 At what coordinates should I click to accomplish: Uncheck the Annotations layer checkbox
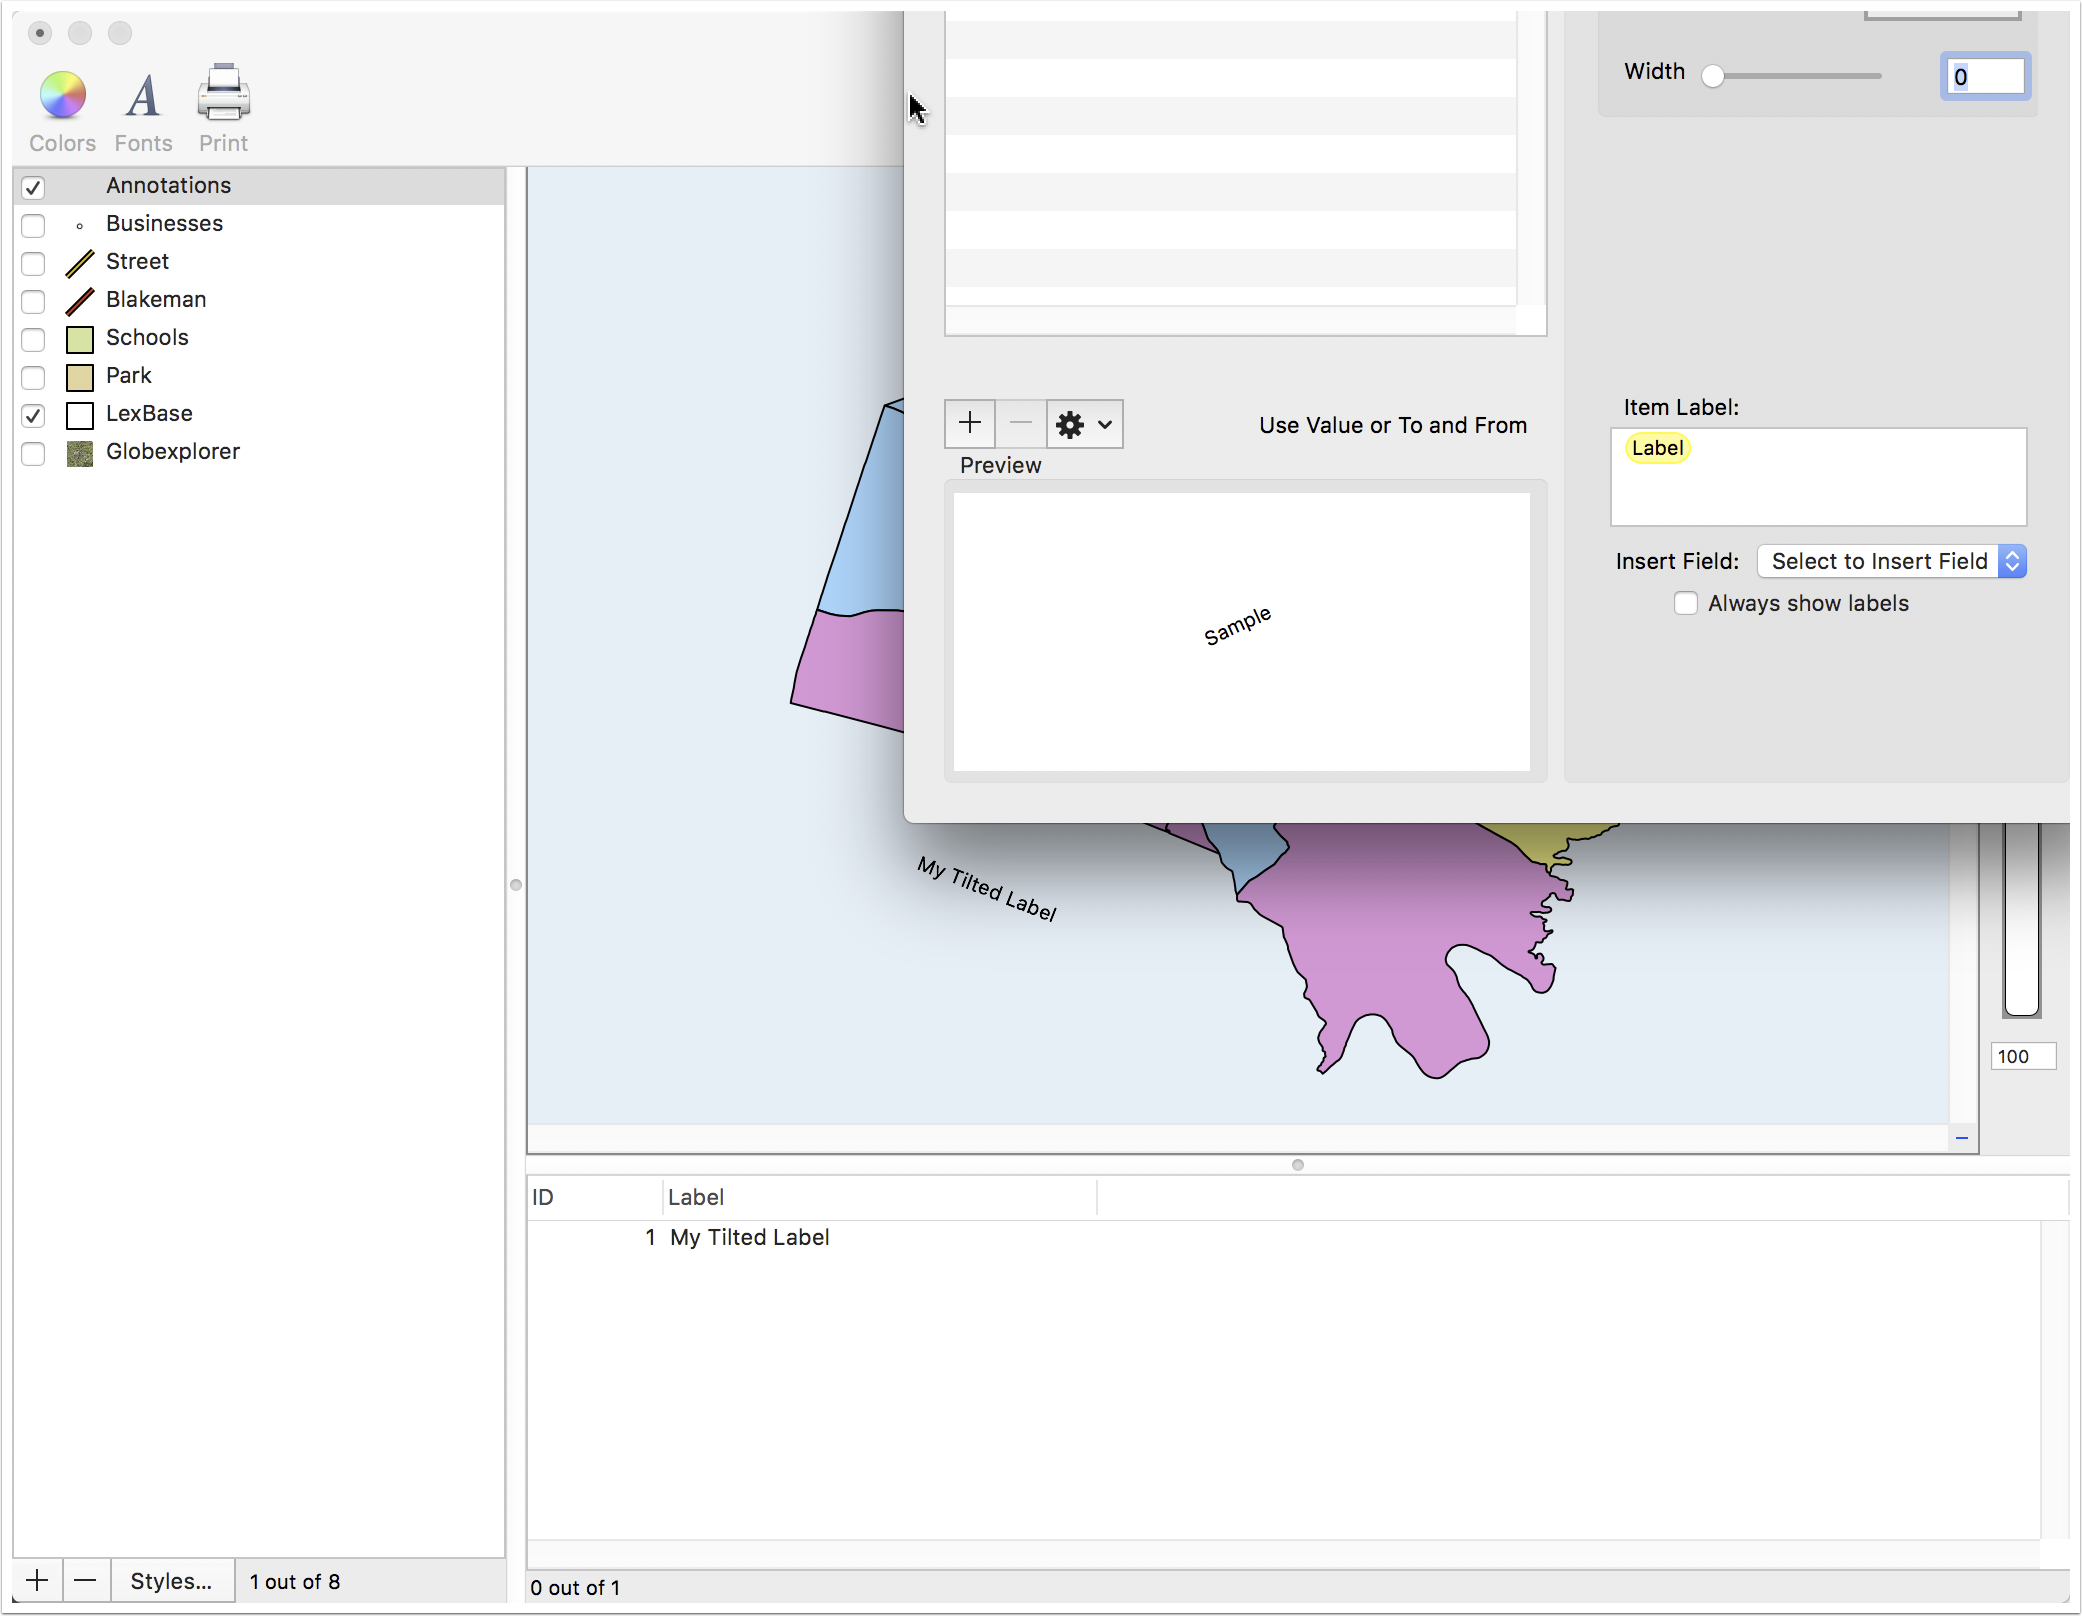[x=33, y=187]
